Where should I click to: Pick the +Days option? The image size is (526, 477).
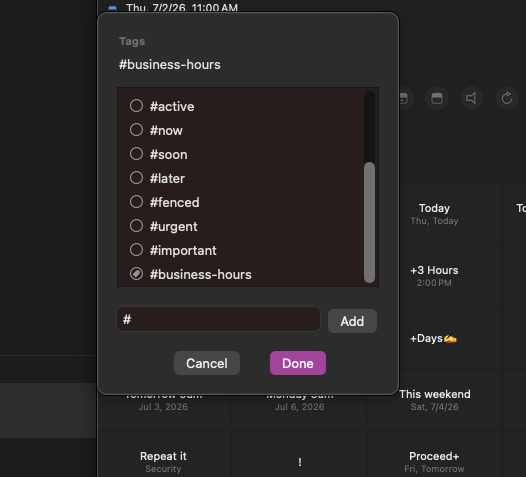coord(434,338)
